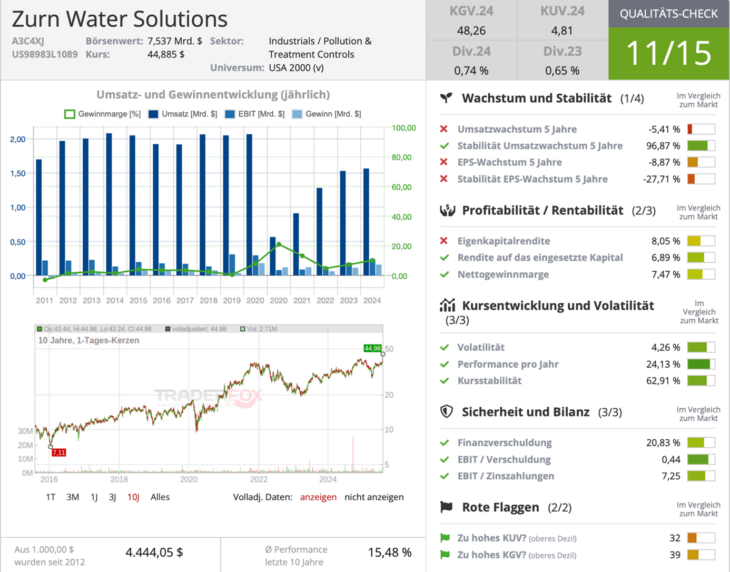Click the green check beside Performance pro Jahr
This screenshot has width=730, height=572.
click(x=444, y=364)
